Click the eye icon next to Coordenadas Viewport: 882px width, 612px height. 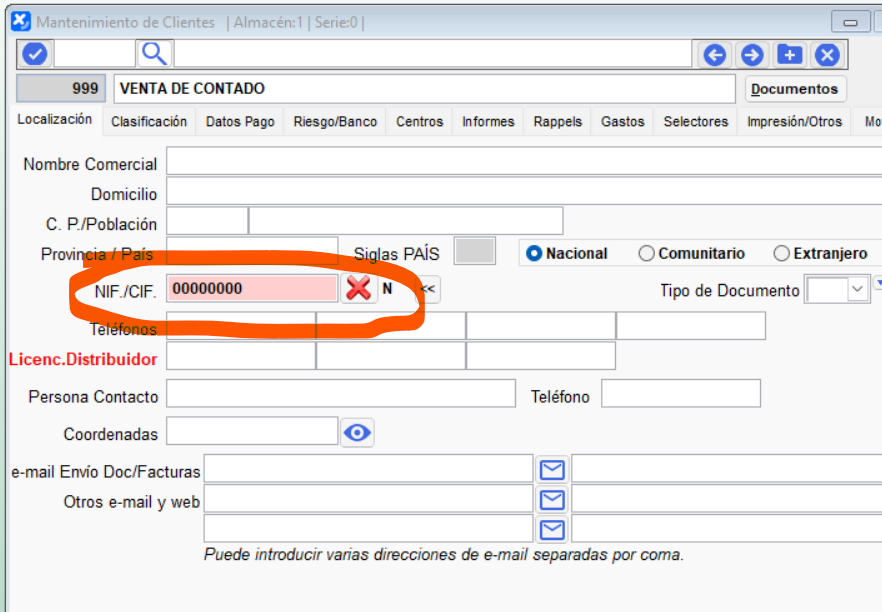pos(357,432)
